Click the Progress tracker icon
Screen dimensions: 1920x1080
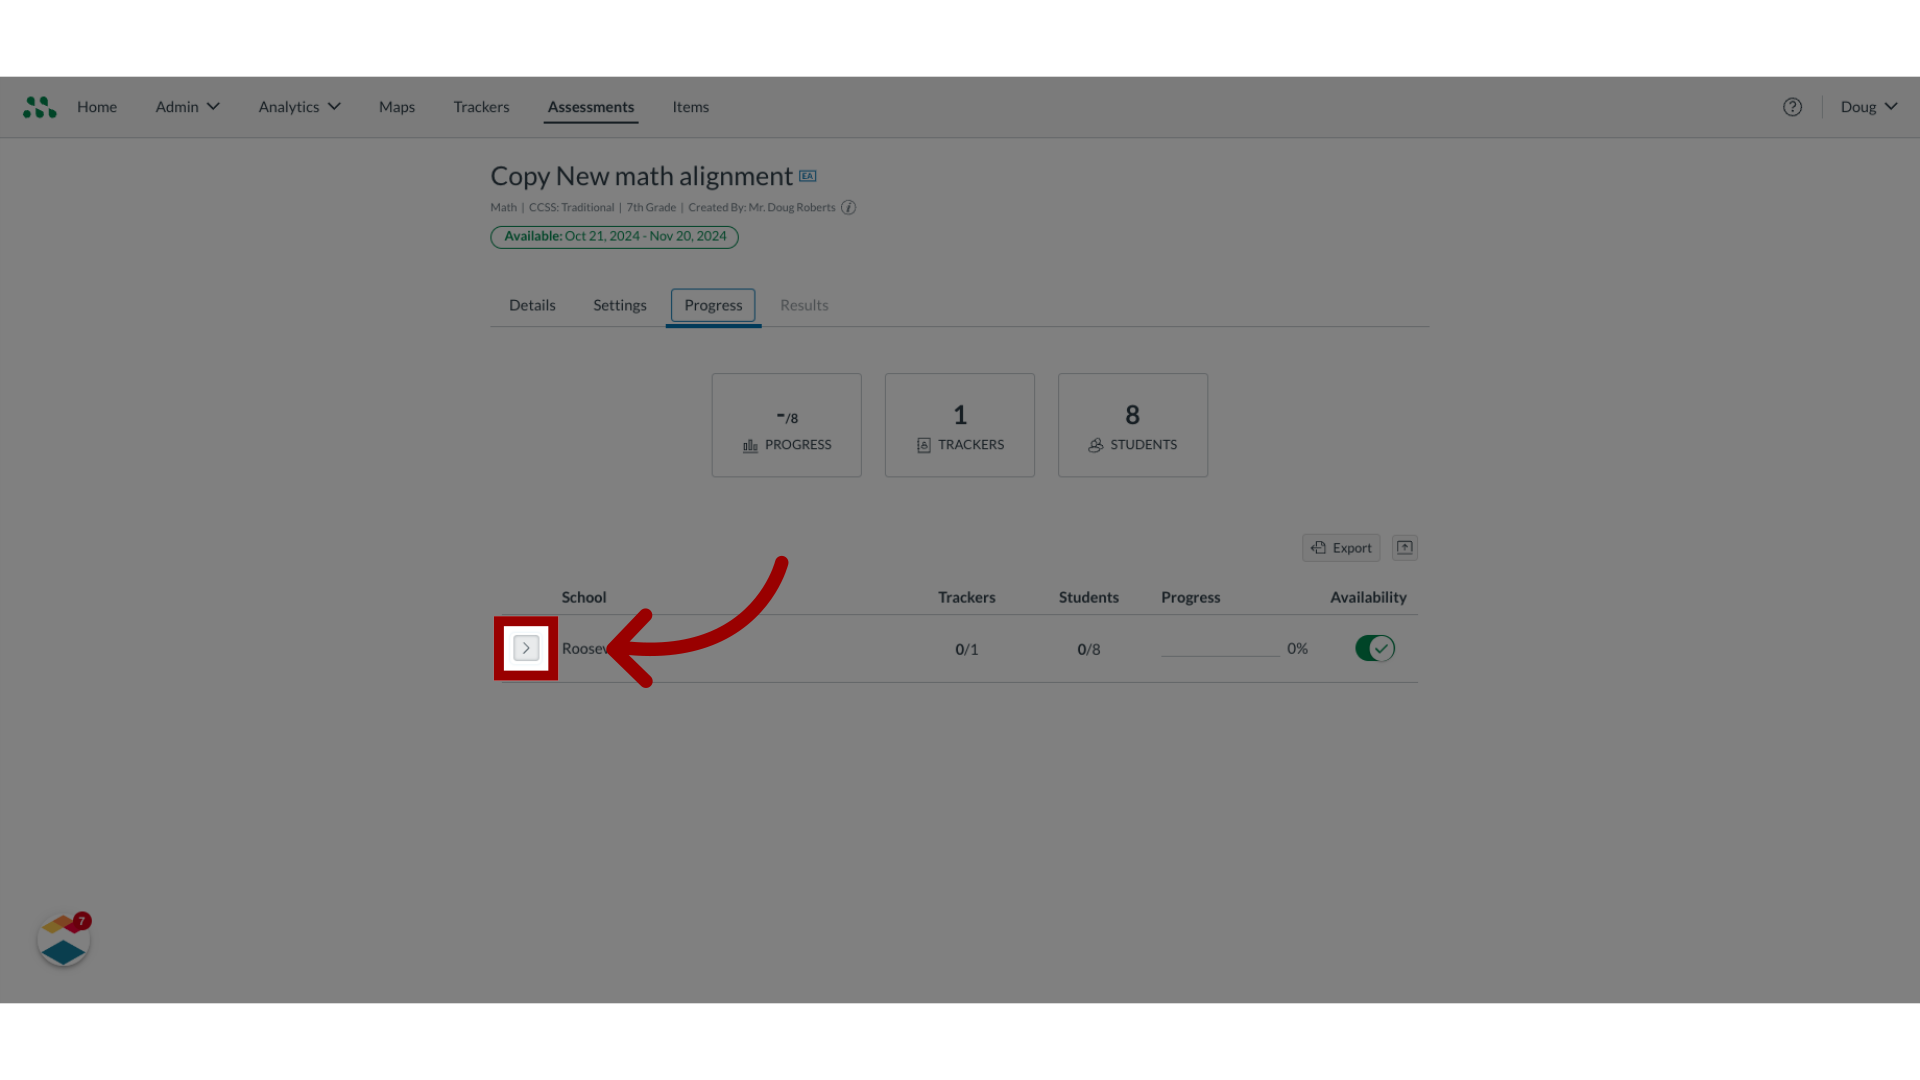click(x=525, y=647)
